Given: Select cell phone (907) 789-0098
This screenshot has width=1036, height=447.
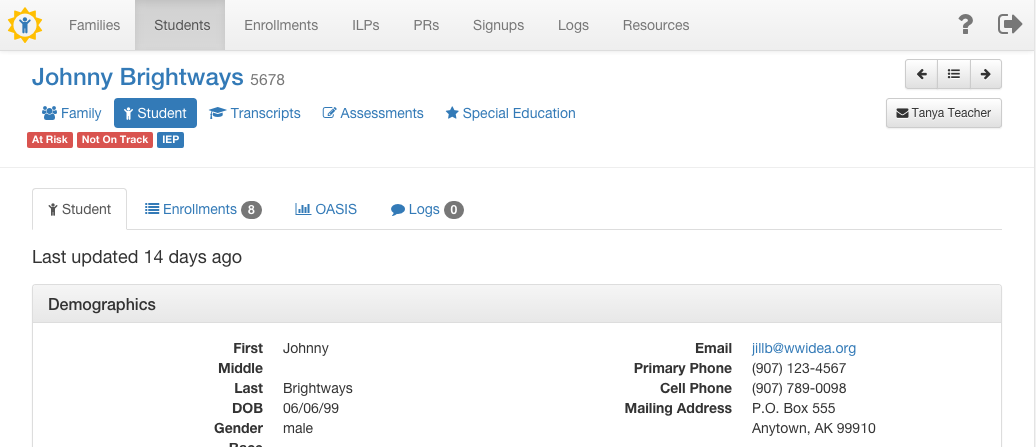Looking at the screenshot, I should [x=799, y=388].
